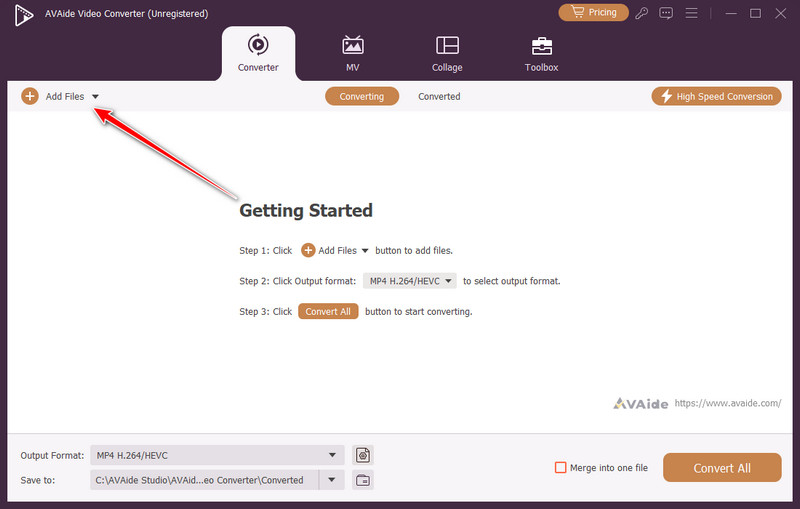
Task: Open the Save to folder icon
Action: [363, 480]
